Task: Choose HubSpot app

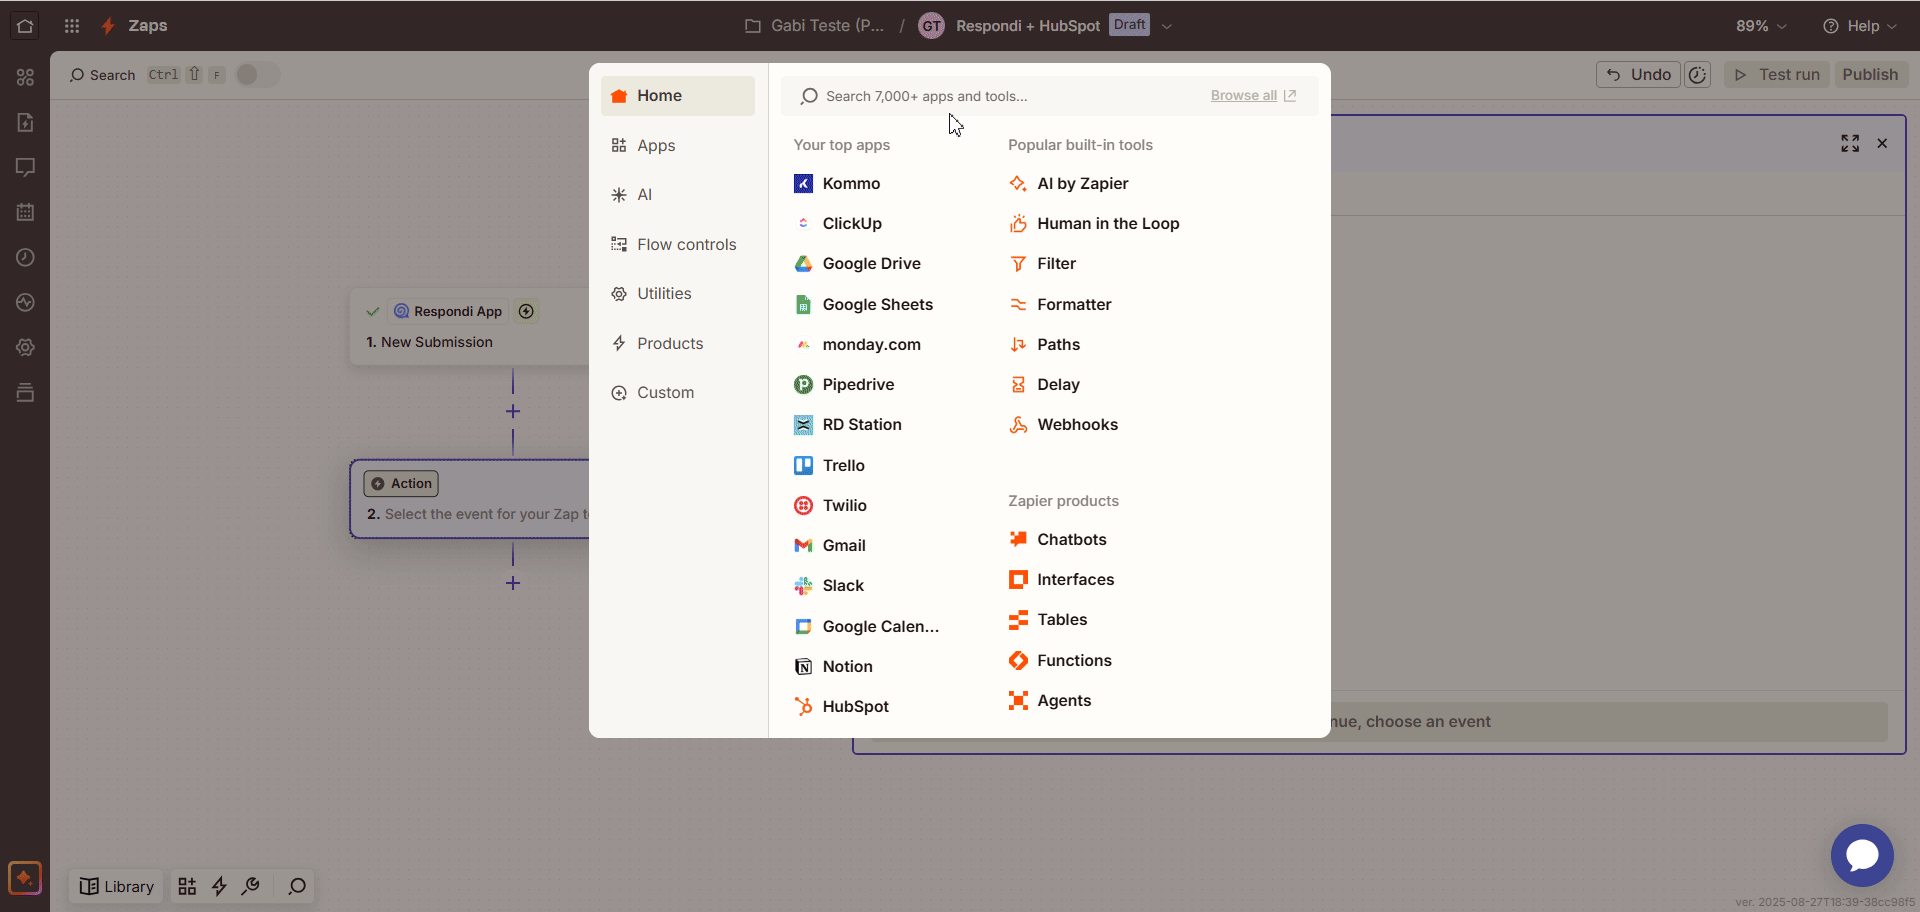Action: 841,707
